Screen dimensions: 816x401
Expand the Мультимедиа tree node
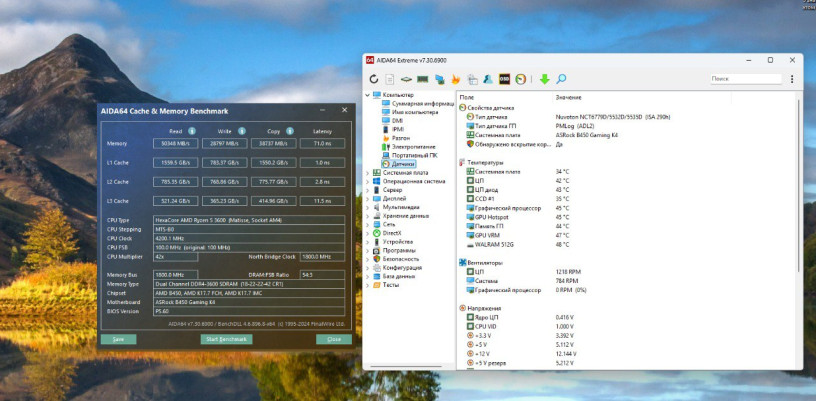point(367,207)
